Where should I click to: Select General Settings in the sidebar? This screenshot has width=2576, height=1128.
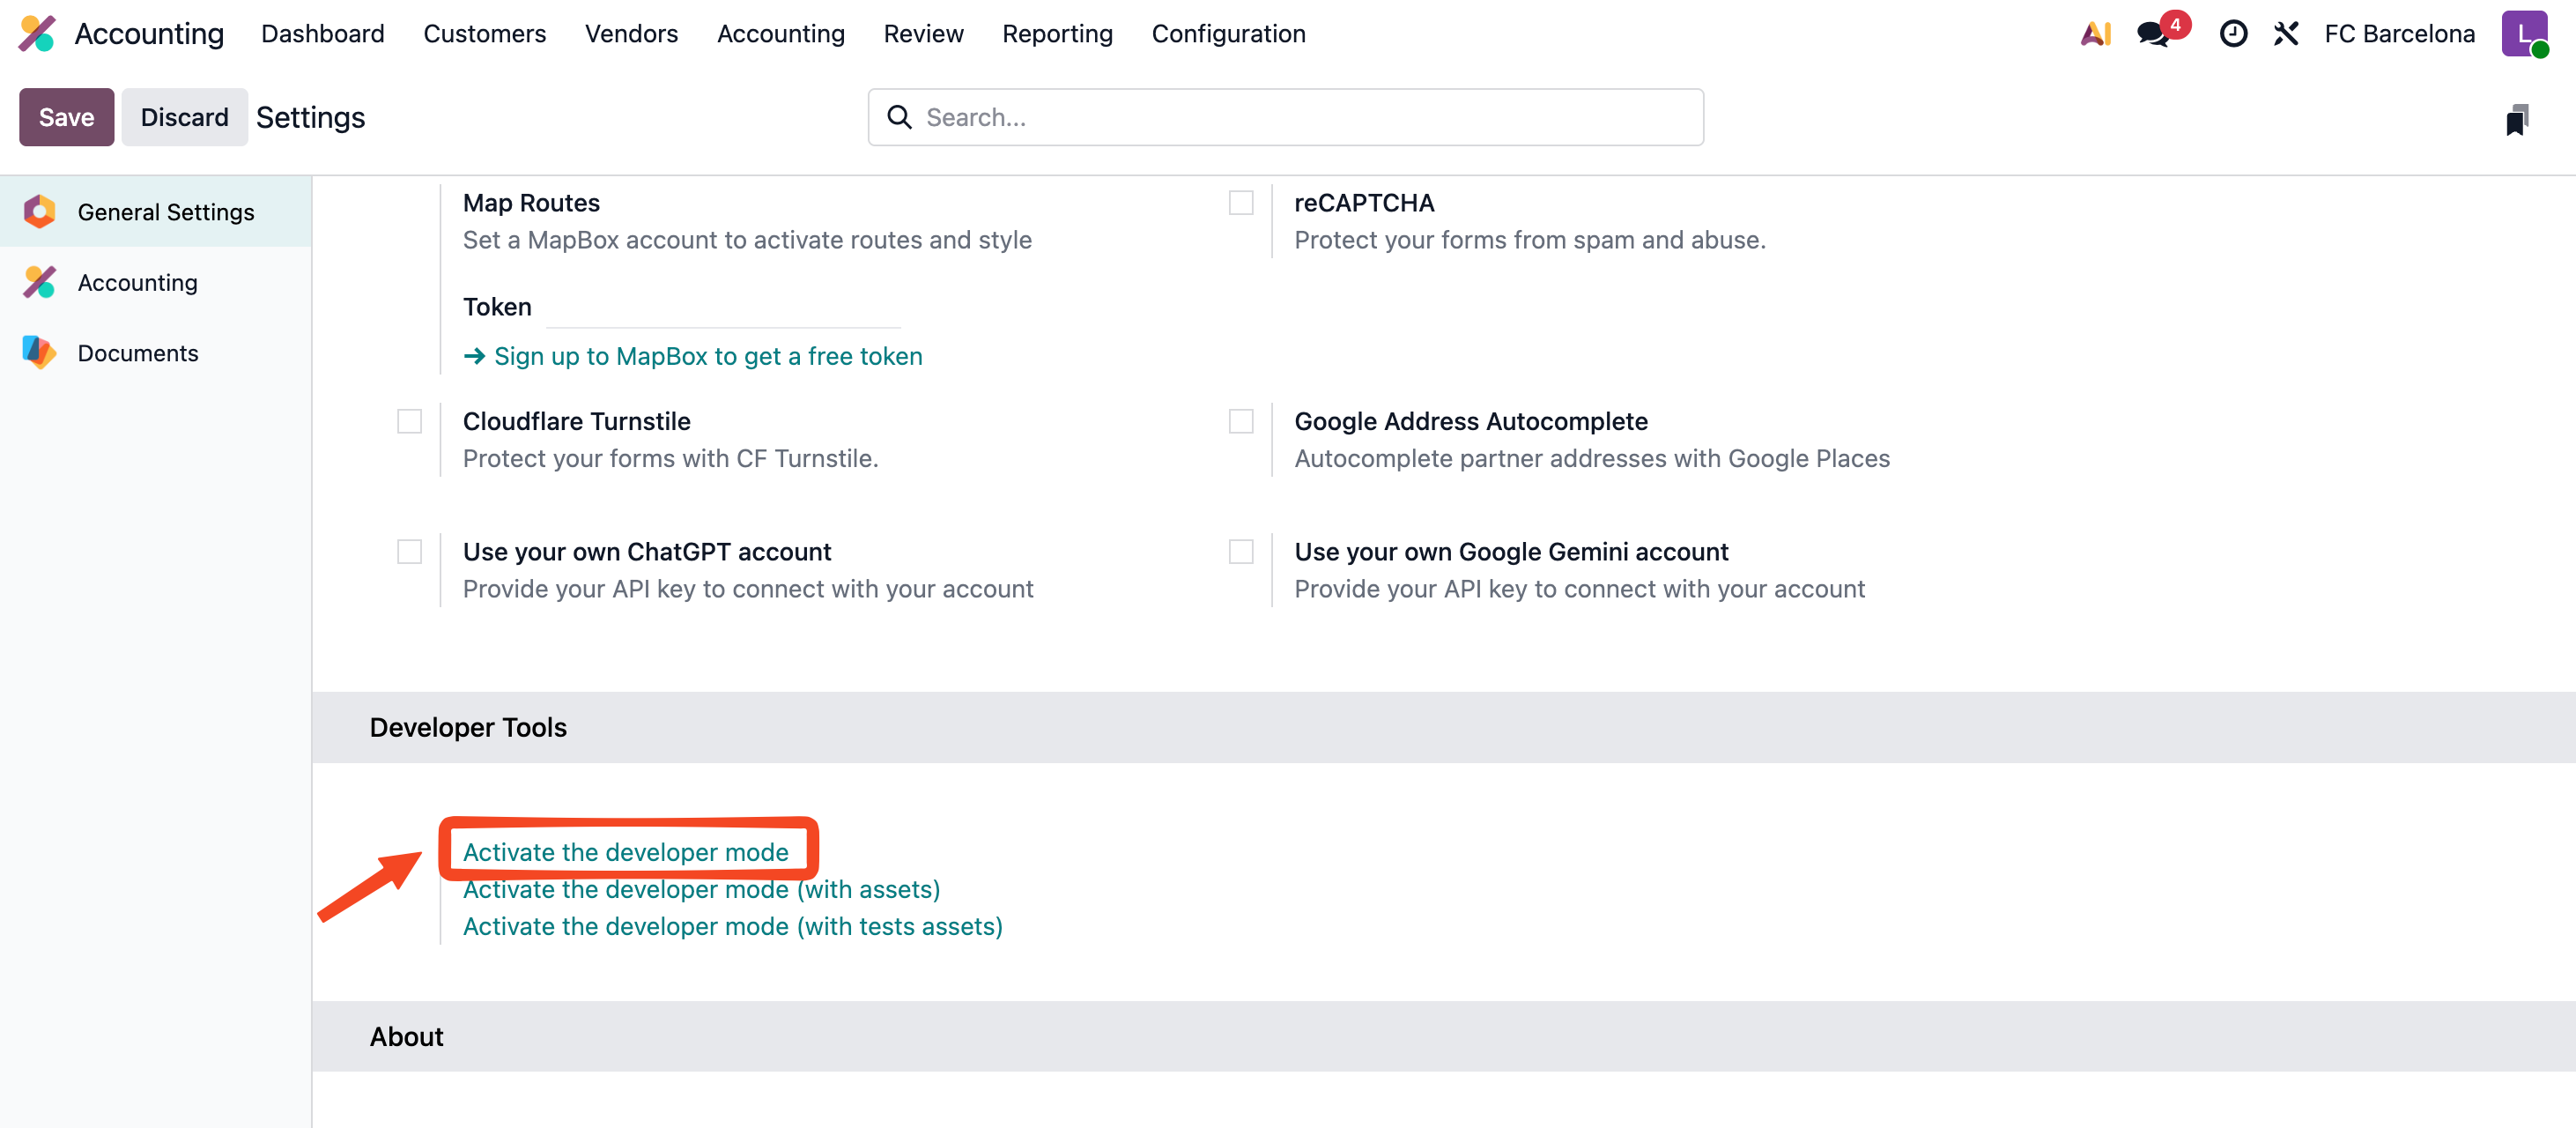click(165, 212)
